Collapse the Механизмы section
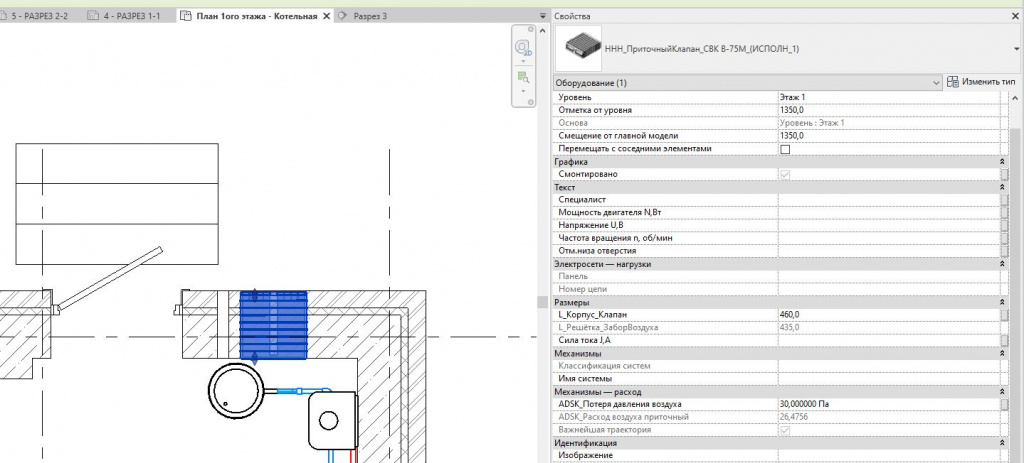Screen dimensions: 1024x463 tap(1002, 353)
